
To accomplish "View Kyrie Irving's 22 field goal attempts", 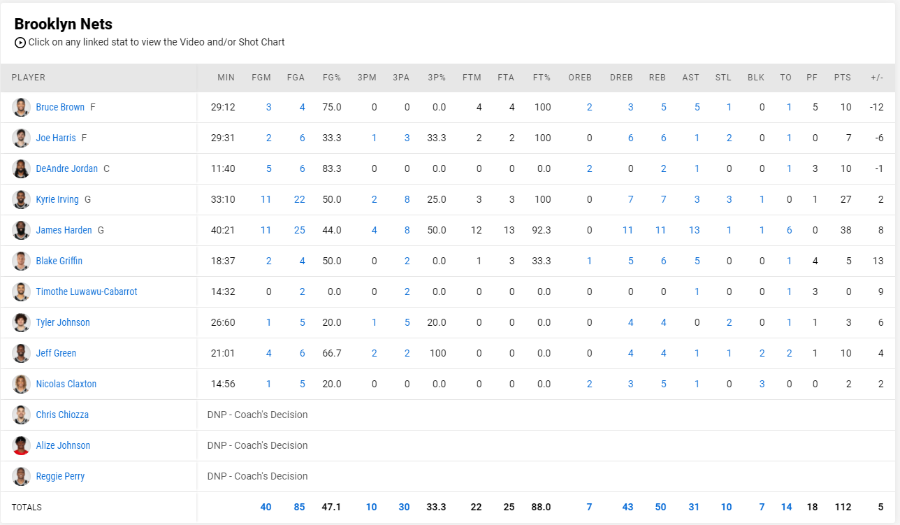I will (299, 200).
